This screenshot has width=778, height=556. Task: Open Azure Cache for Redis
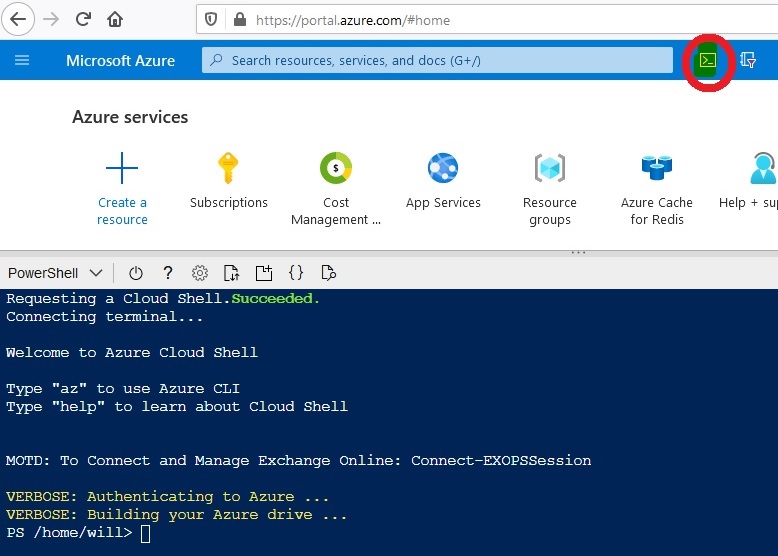pyautogui.click(x=656, y=188)
